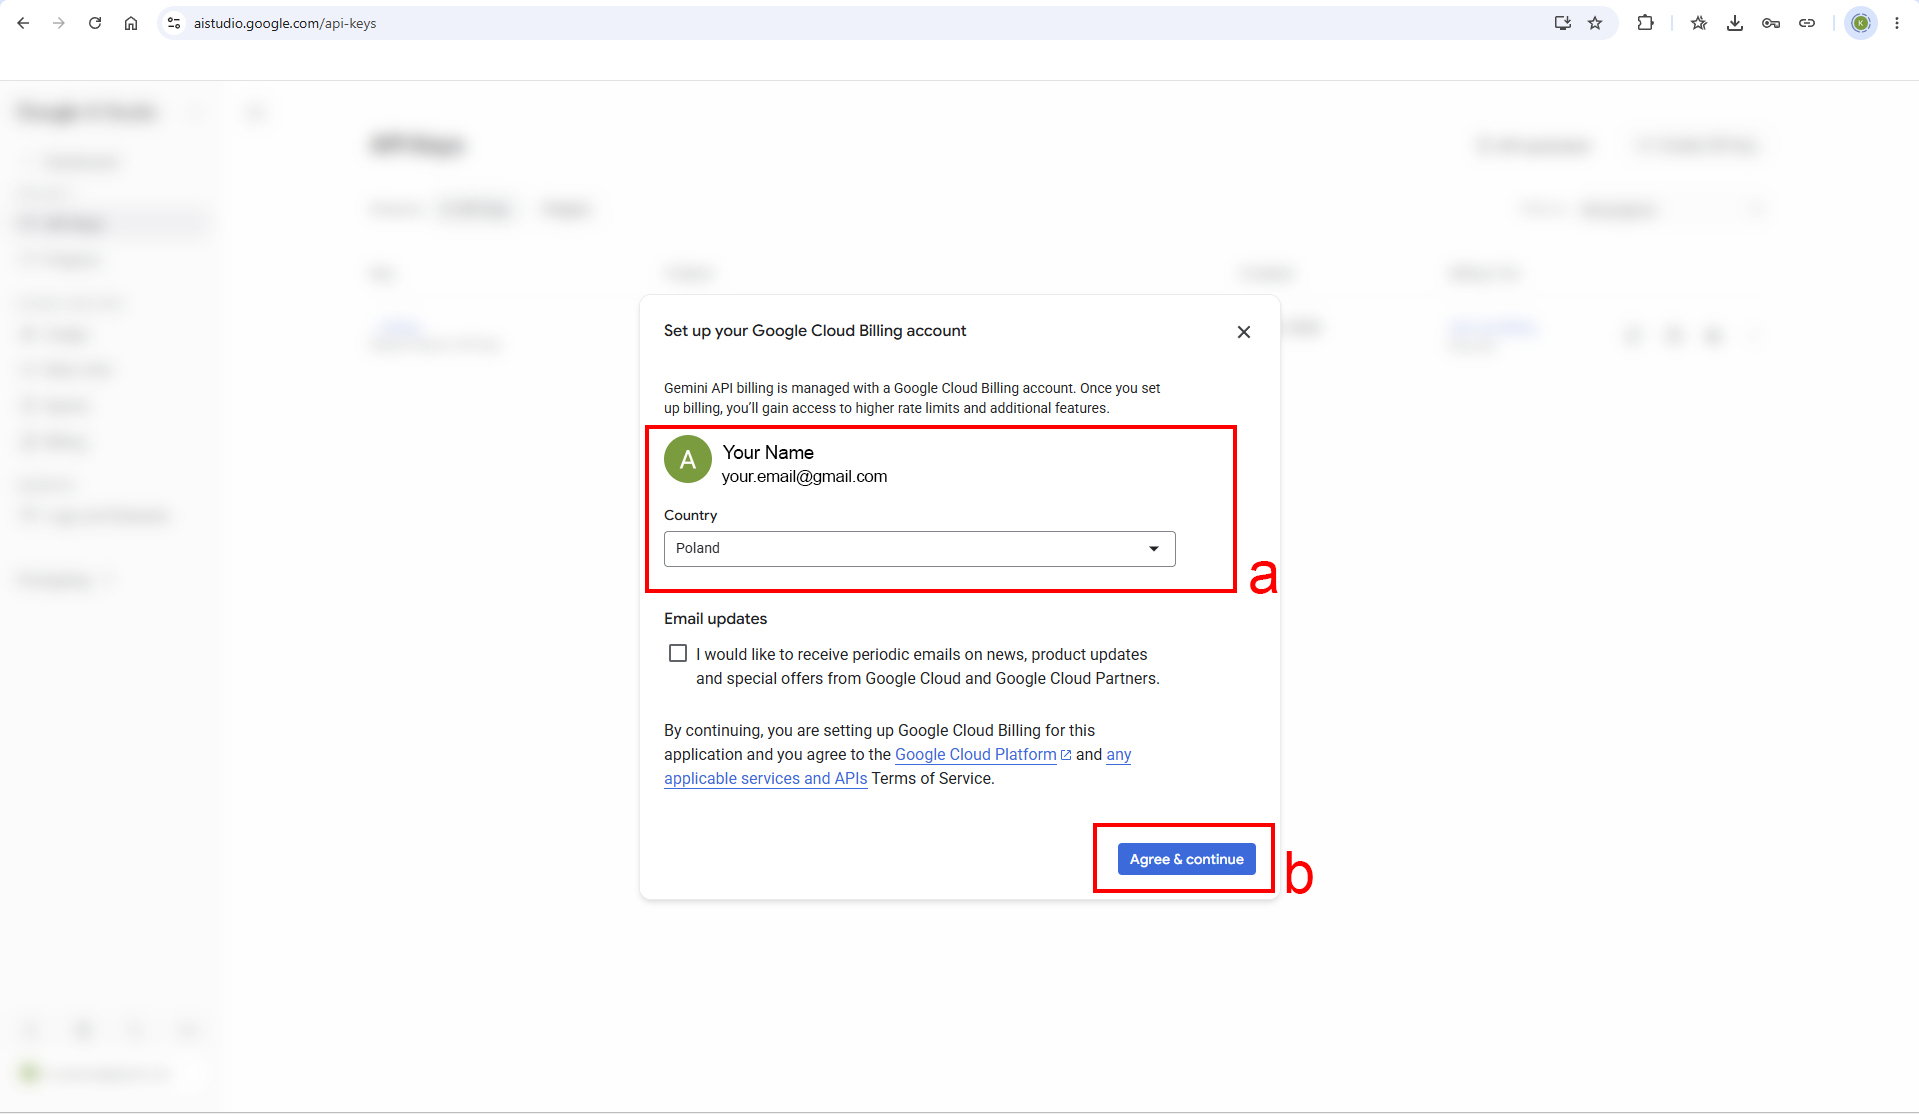Click the green A account avatar
Screen dimensions: 1919x1114
coord(688,459)
